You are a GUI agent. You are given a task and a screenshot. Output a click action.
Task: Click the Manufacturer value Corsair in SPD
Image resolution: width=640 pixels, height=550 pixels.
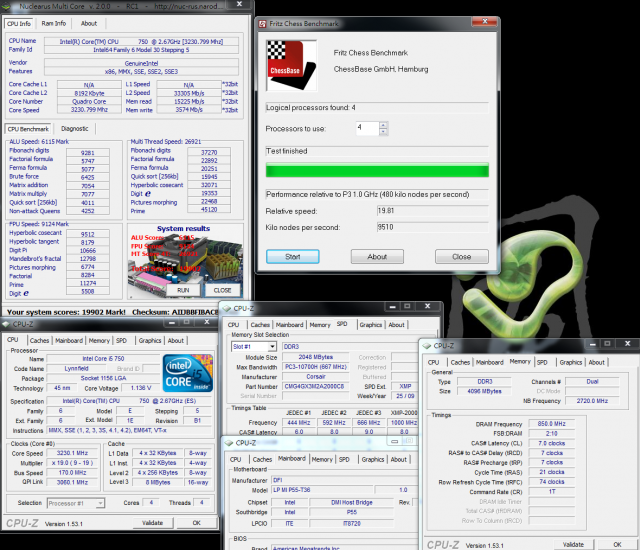tap(316, 377)
